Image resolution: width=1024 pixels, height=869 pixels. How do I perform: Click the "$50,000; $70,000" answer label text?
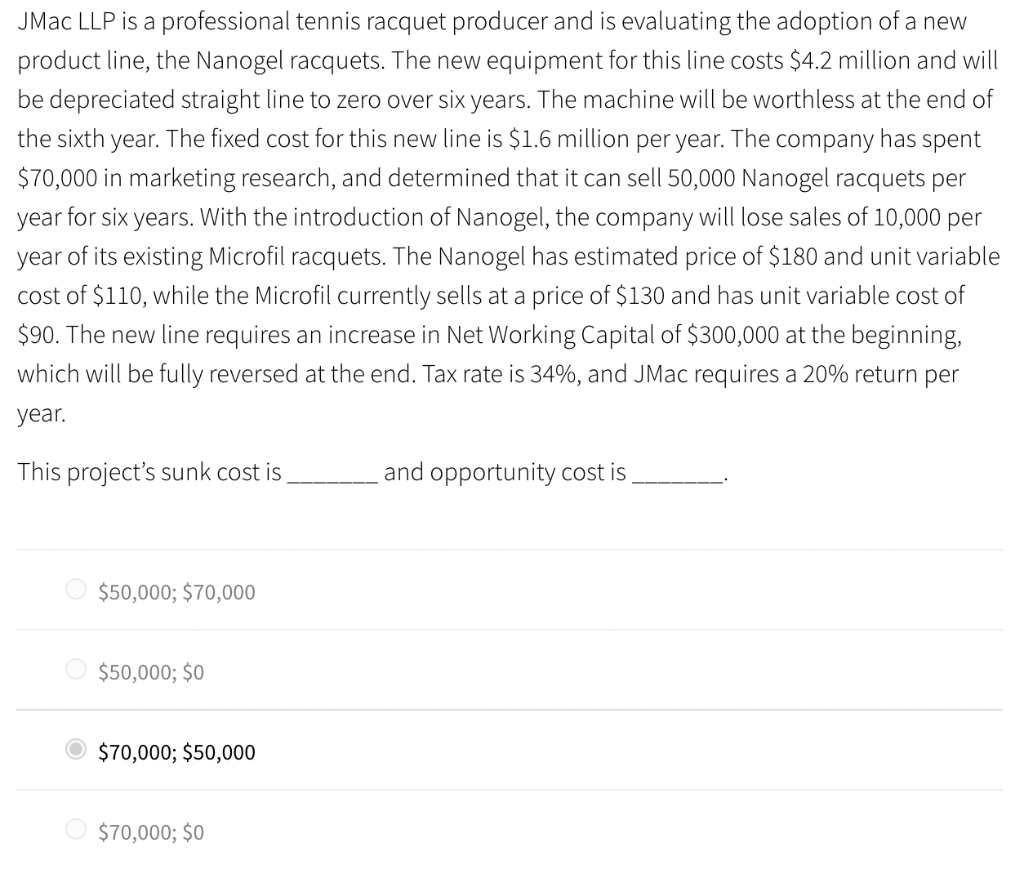(x=177, y=592)
